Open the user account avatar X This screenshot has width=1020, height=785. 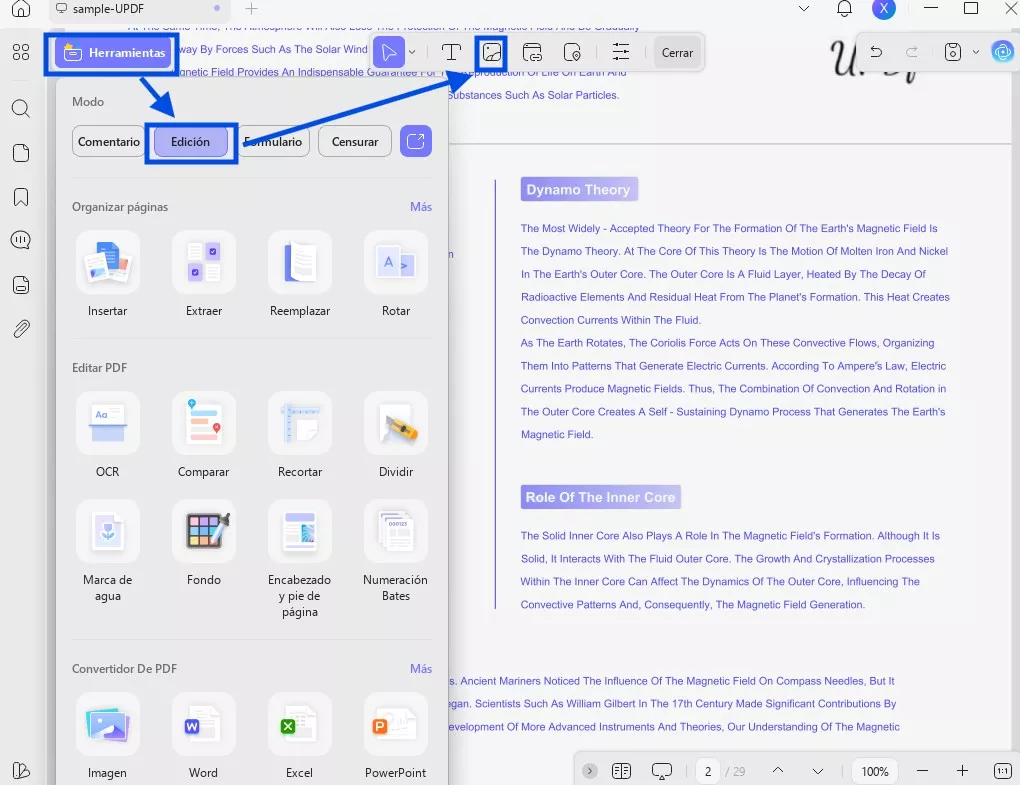click(x=883, y=8)
